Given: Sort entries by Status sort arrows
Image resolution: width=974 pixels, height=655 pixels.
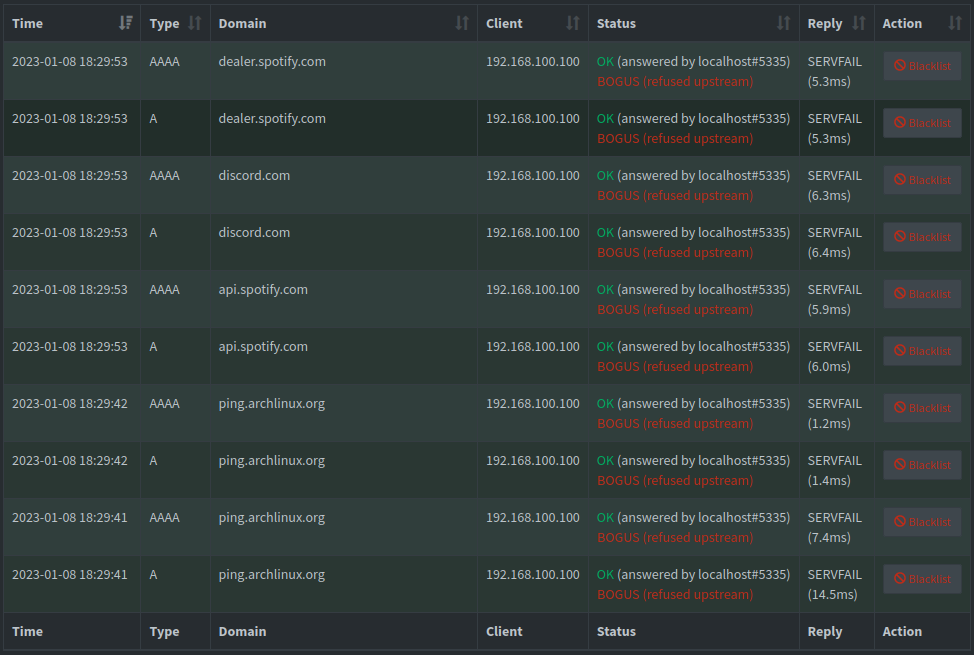Looking at the screenshot, I should (x=783, y=24).
